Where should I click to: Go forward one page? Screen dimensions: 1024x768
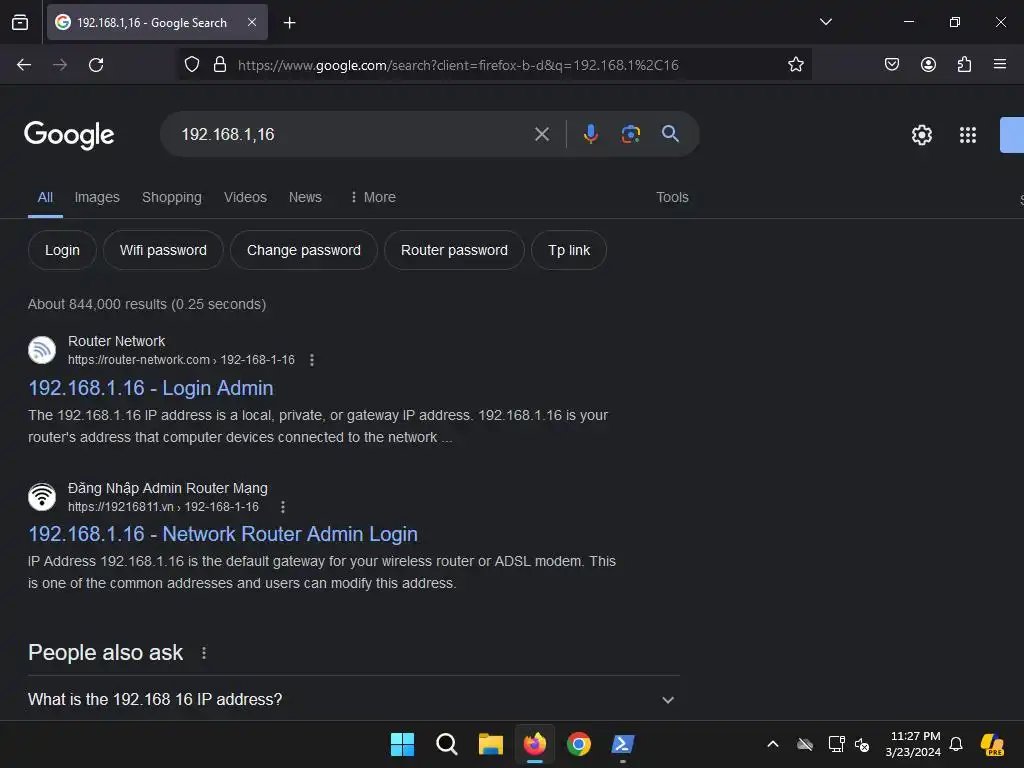click(60, 65)
